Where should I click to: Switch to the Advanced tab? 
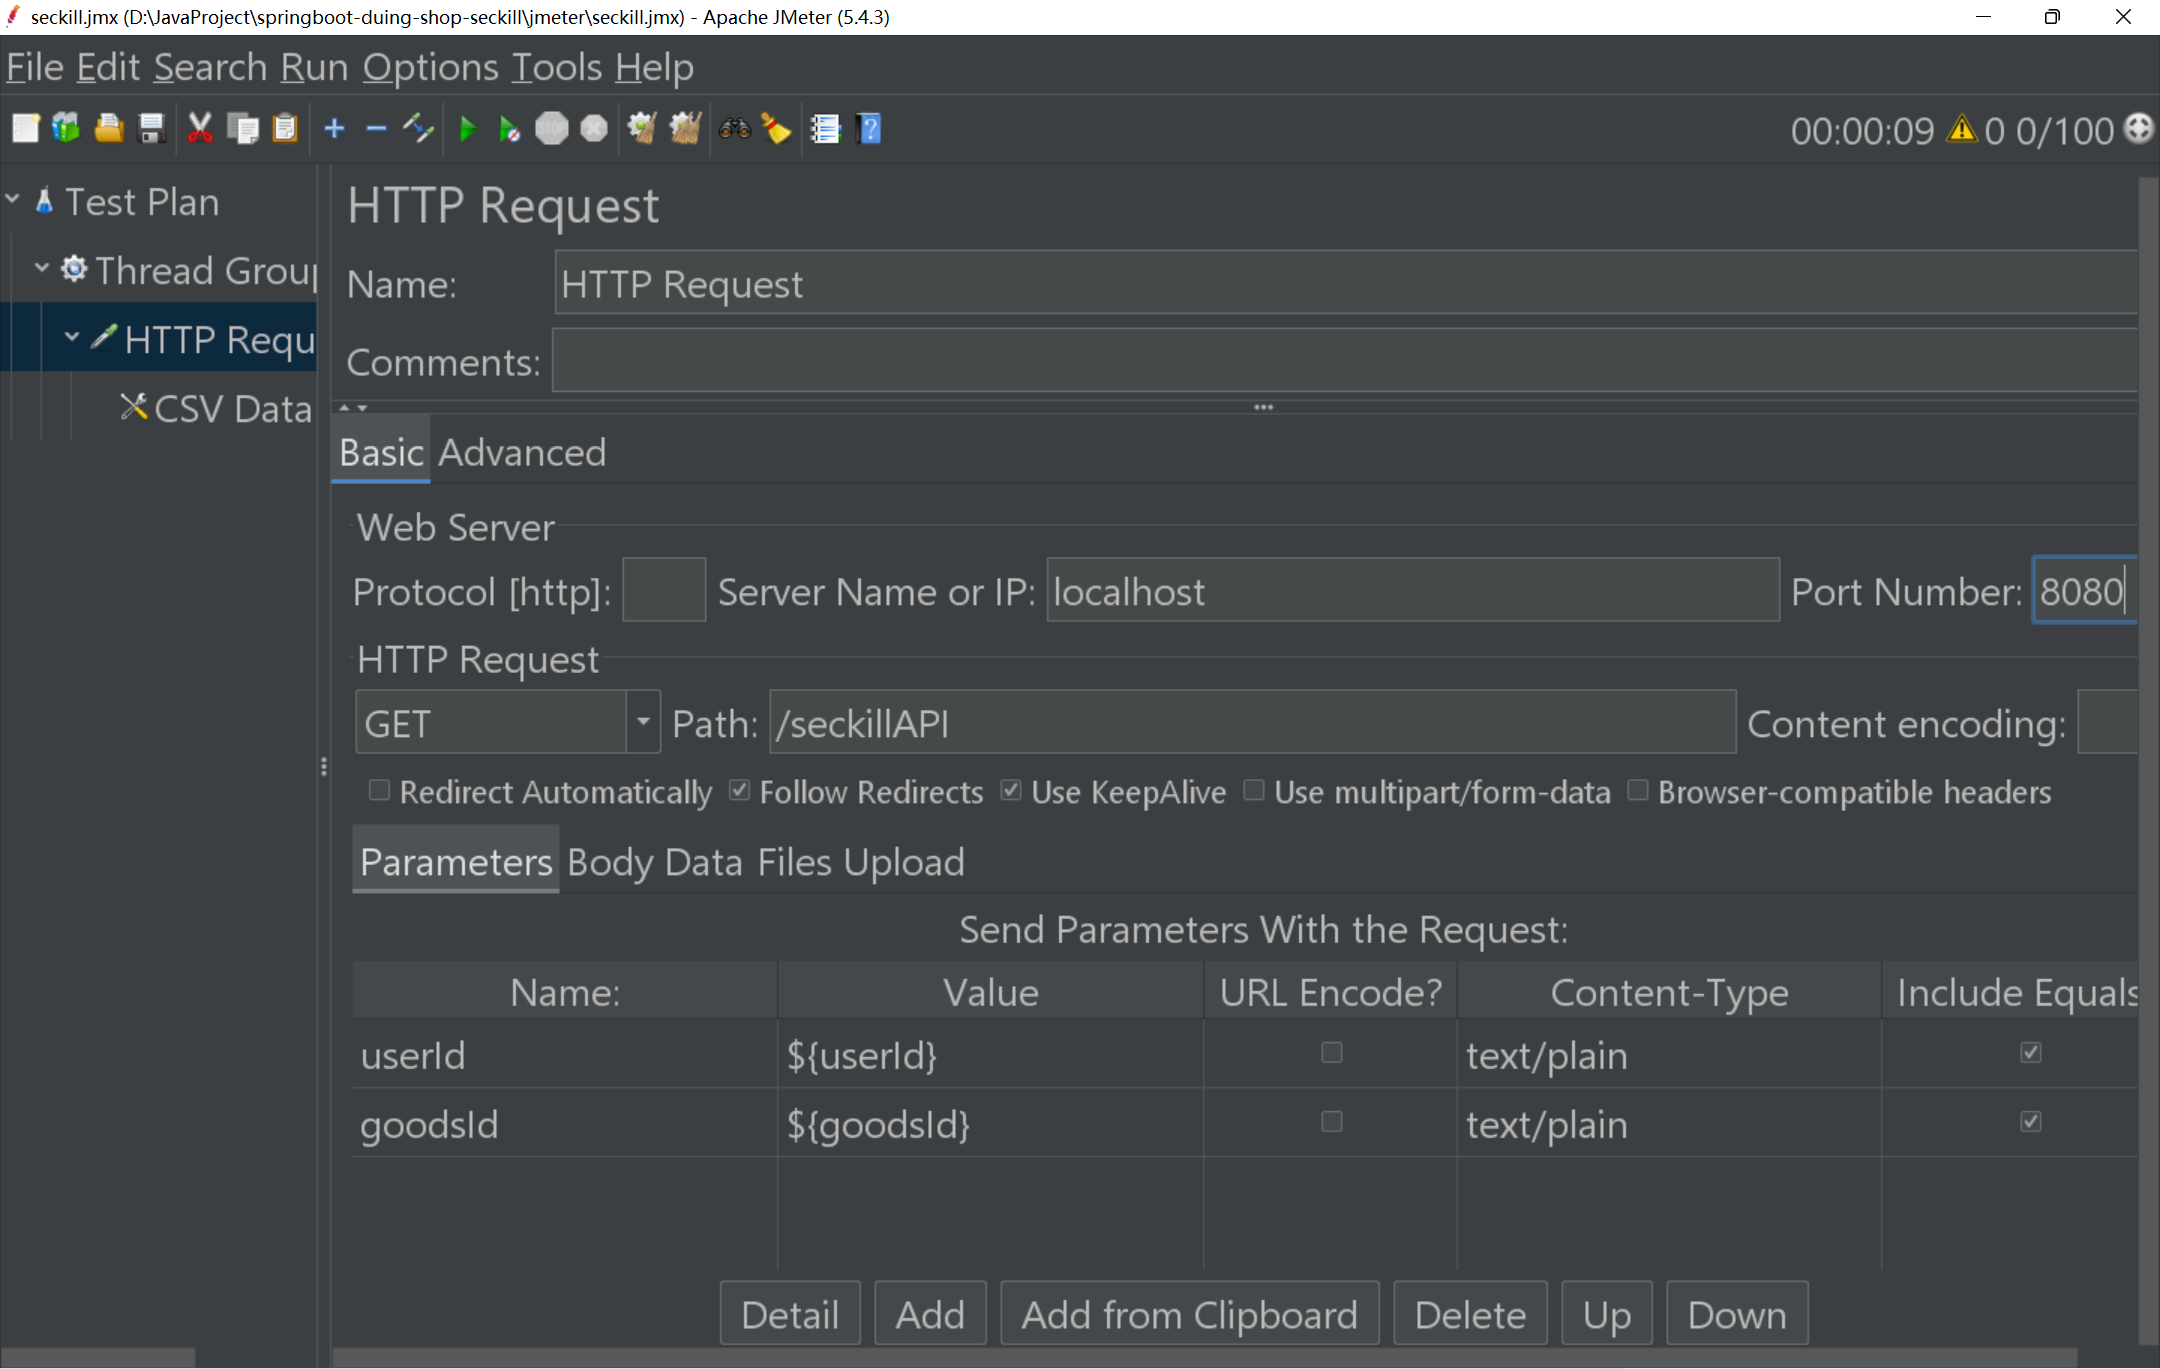pyautogui.click(x=522, y=452)
